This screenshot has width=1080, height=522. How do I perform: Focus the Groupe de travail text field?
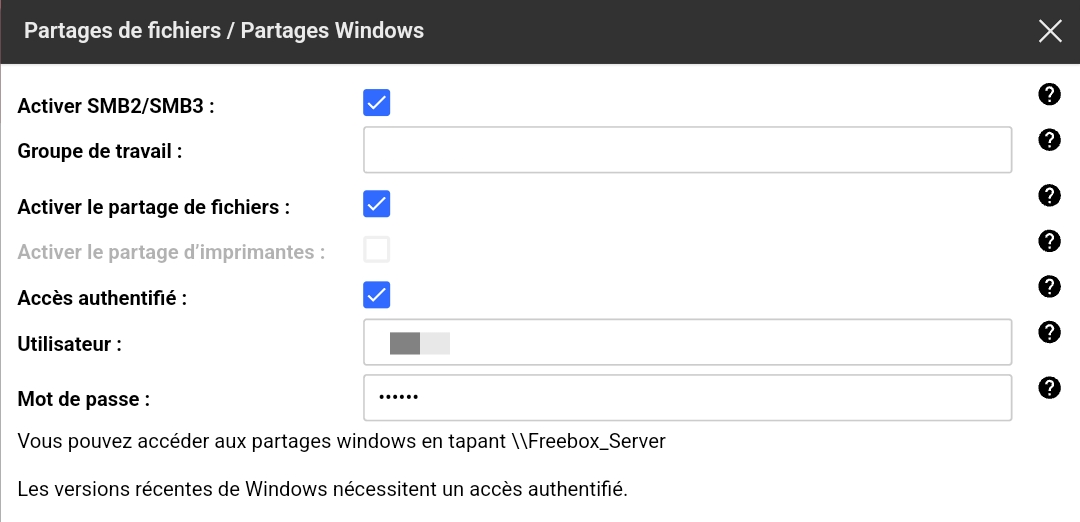[687, 150]
